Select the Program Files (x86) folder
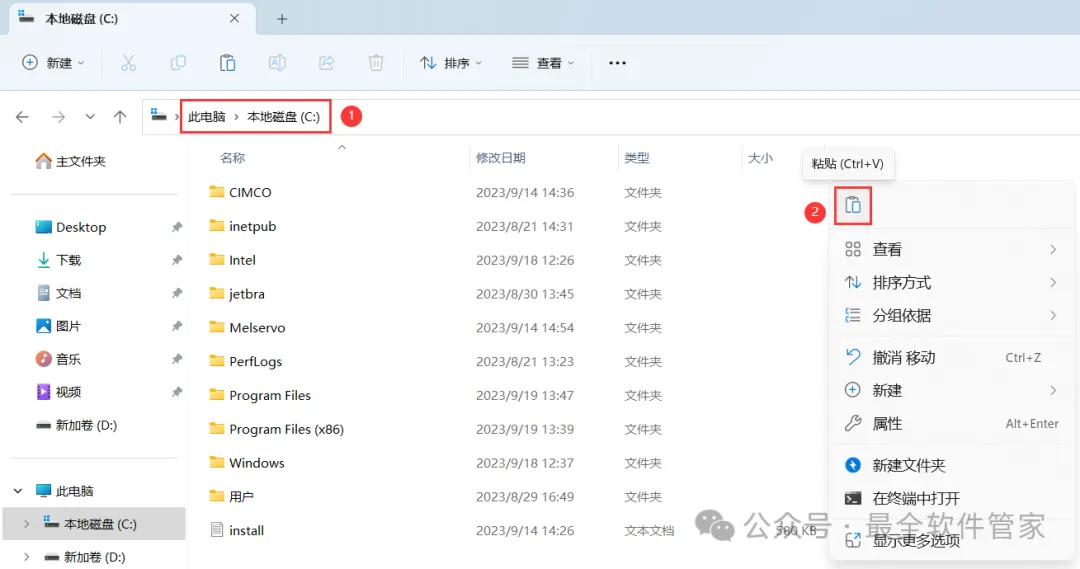 276,429
